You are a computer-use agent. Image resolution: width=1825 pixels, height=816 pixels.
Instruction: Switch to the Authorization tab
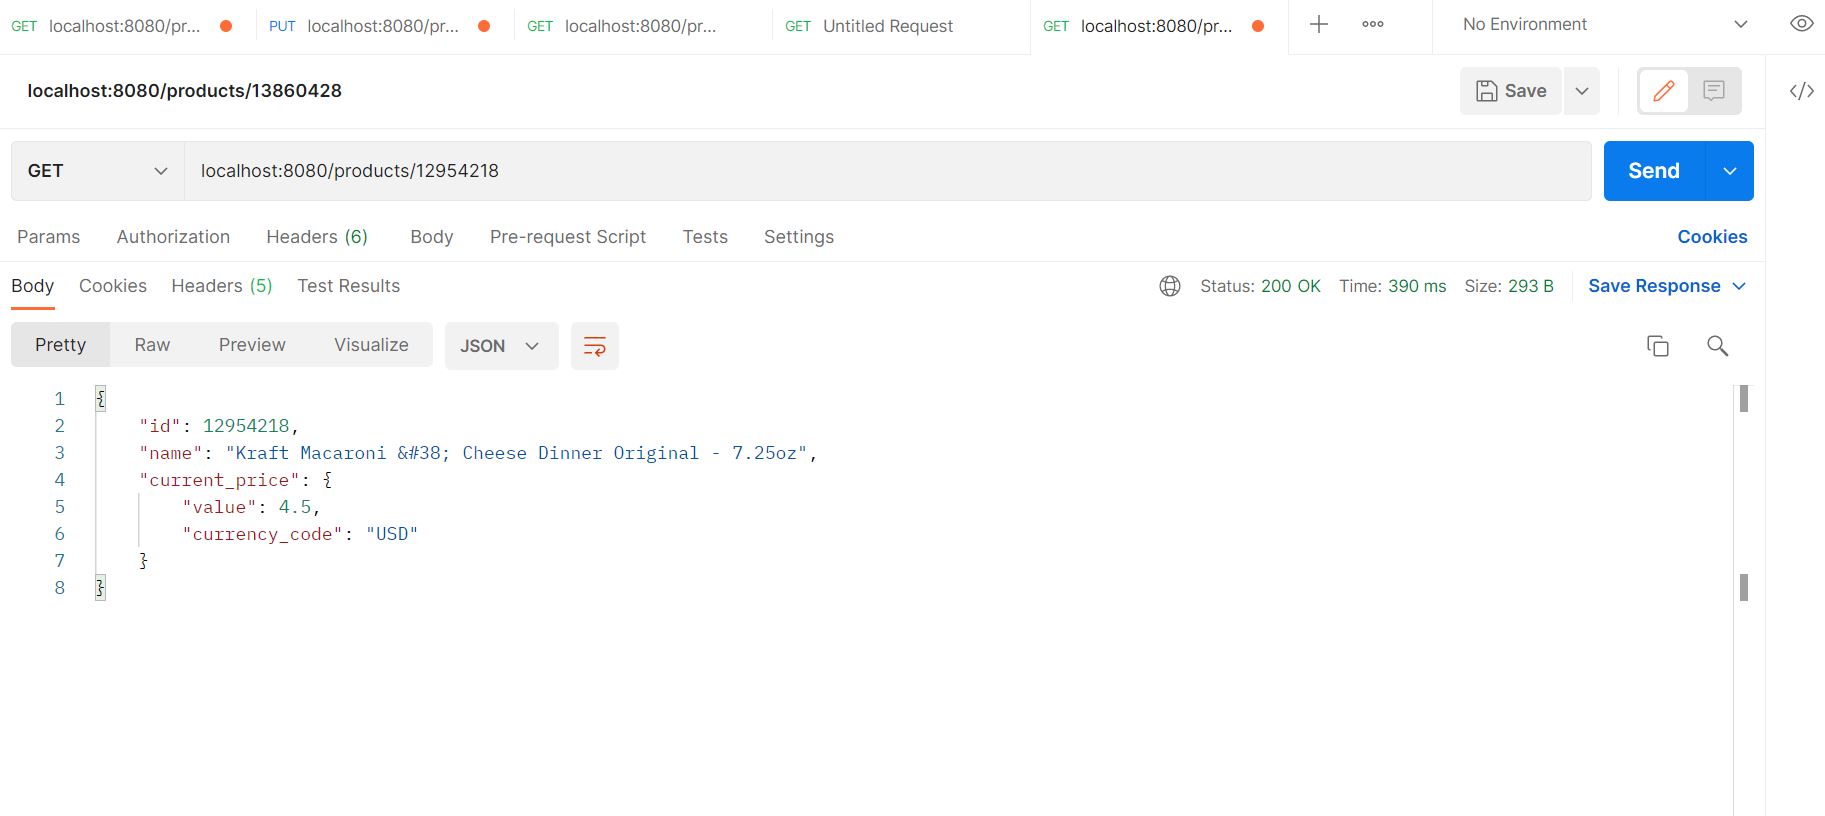(x=173, y=237)
